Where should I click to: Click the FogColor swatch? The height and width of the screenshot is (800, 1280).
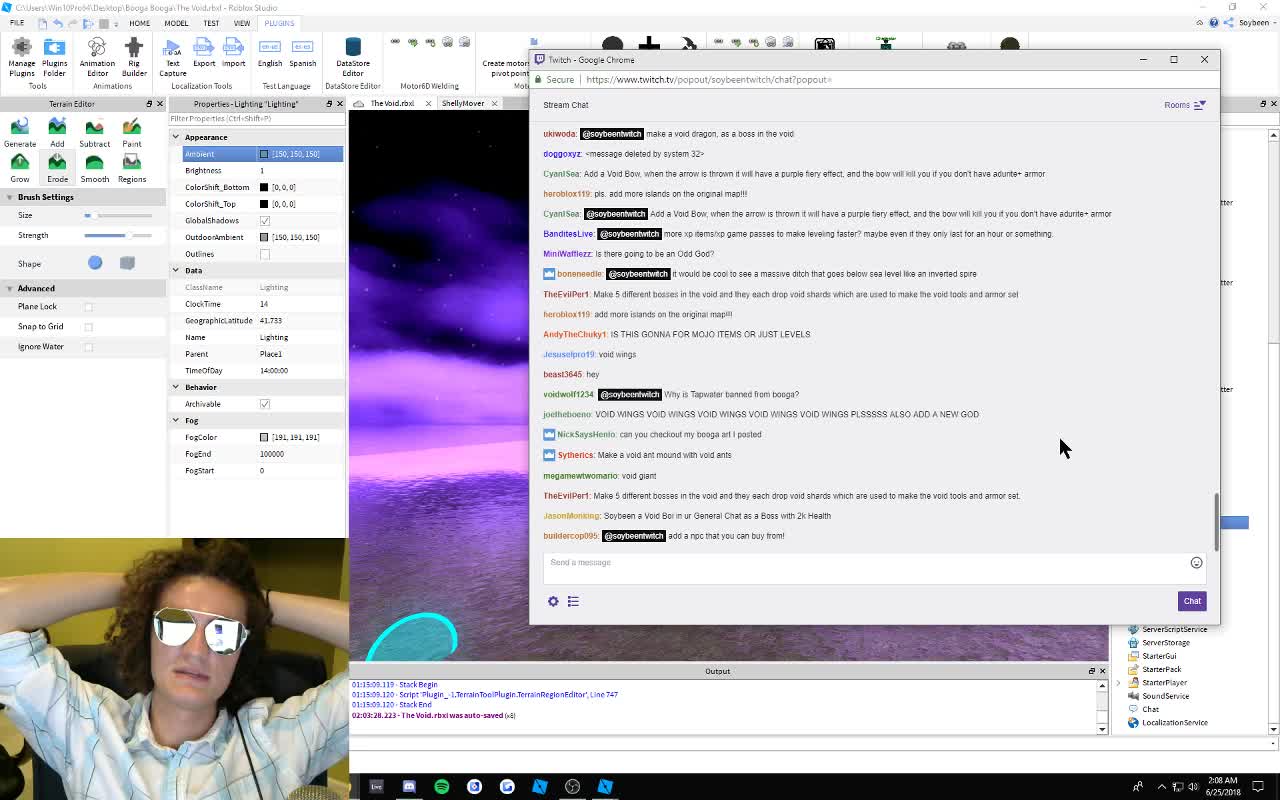pyautogui.click(x=264, y=437)
